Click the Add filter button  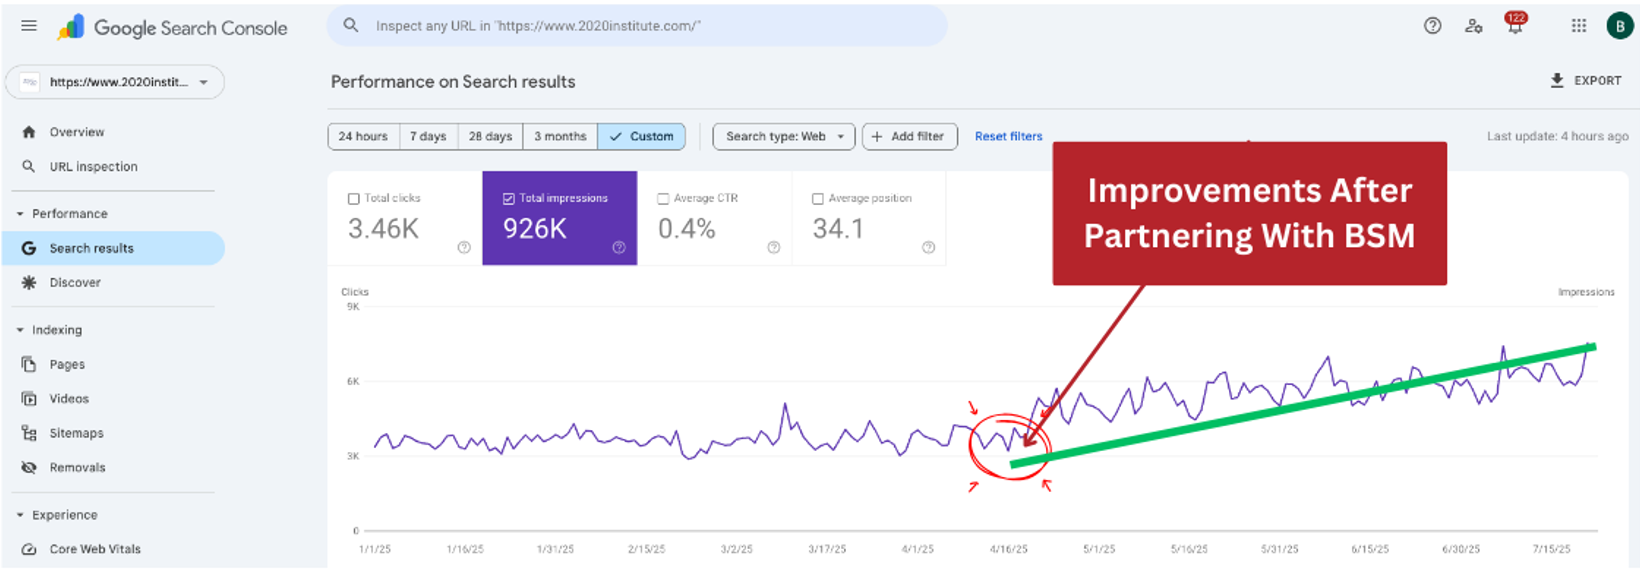pyautogui.click(x=910, y=136)
